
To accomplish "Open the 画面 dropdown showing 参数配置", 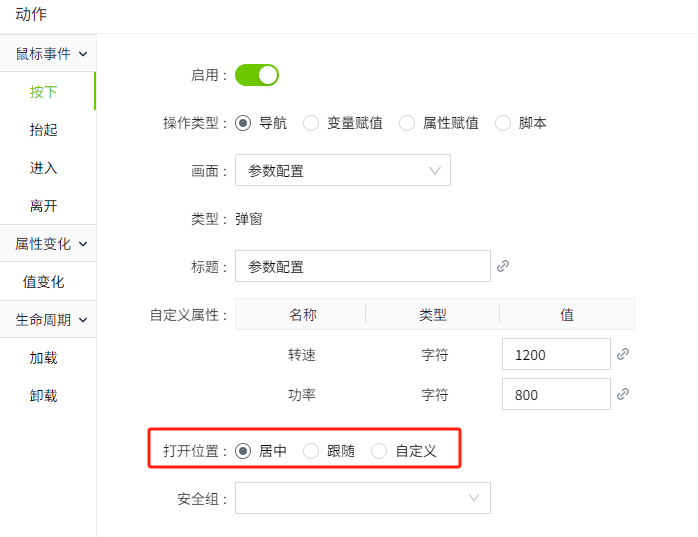I will point(342,170).
